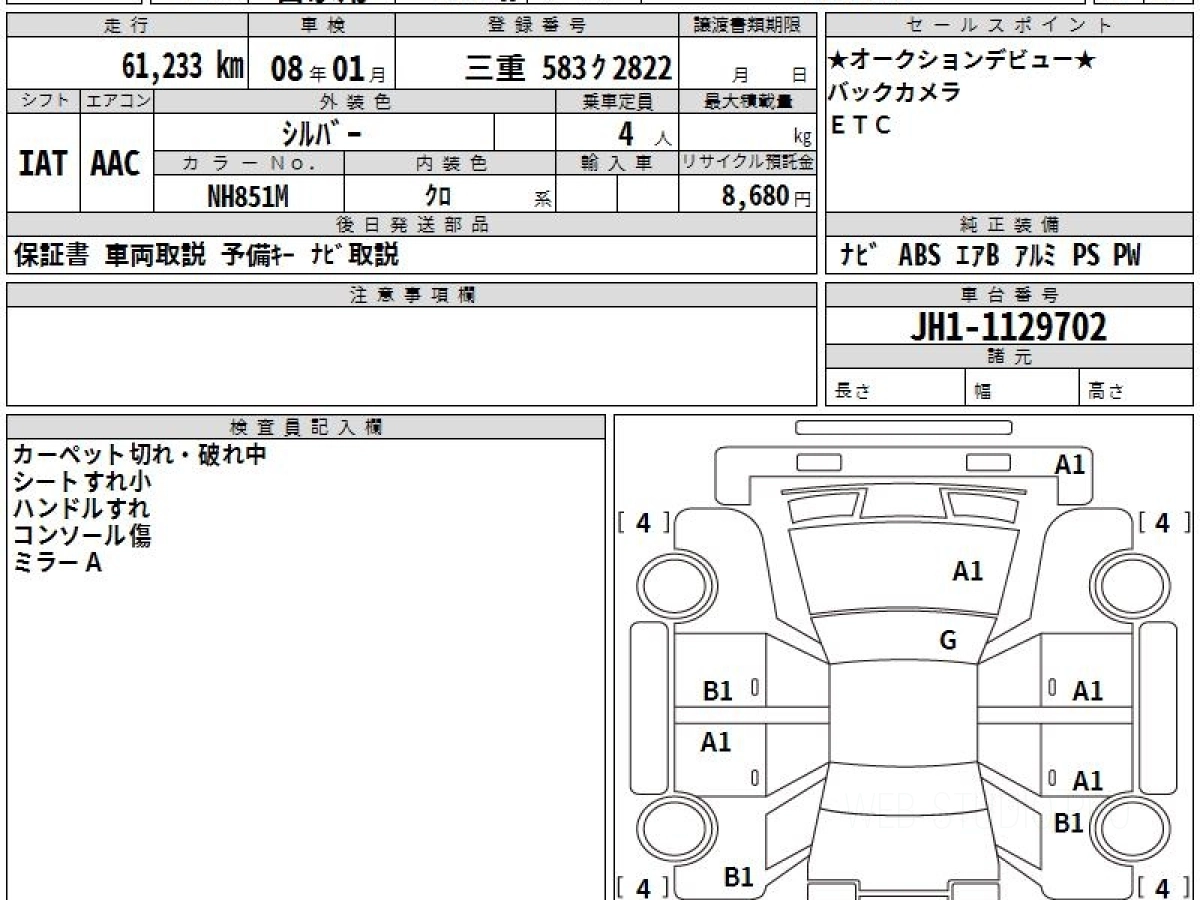Select the コンソール傷 note
The image size is (1200, 900).
coord(82,536)
